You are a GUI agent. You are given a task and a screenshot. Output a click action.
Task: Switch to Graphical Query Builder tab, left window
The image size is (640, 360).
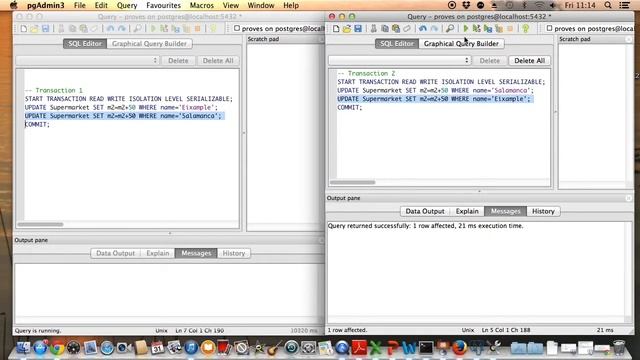pyautogui.click(x=149, y=44)
